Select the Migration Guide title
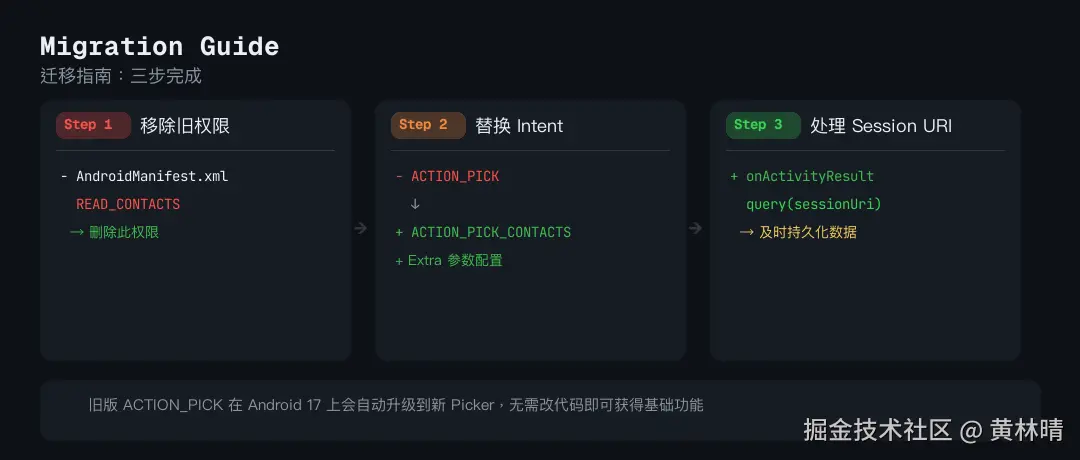This screenshot has height=460, width=1080. click(159, 46)
